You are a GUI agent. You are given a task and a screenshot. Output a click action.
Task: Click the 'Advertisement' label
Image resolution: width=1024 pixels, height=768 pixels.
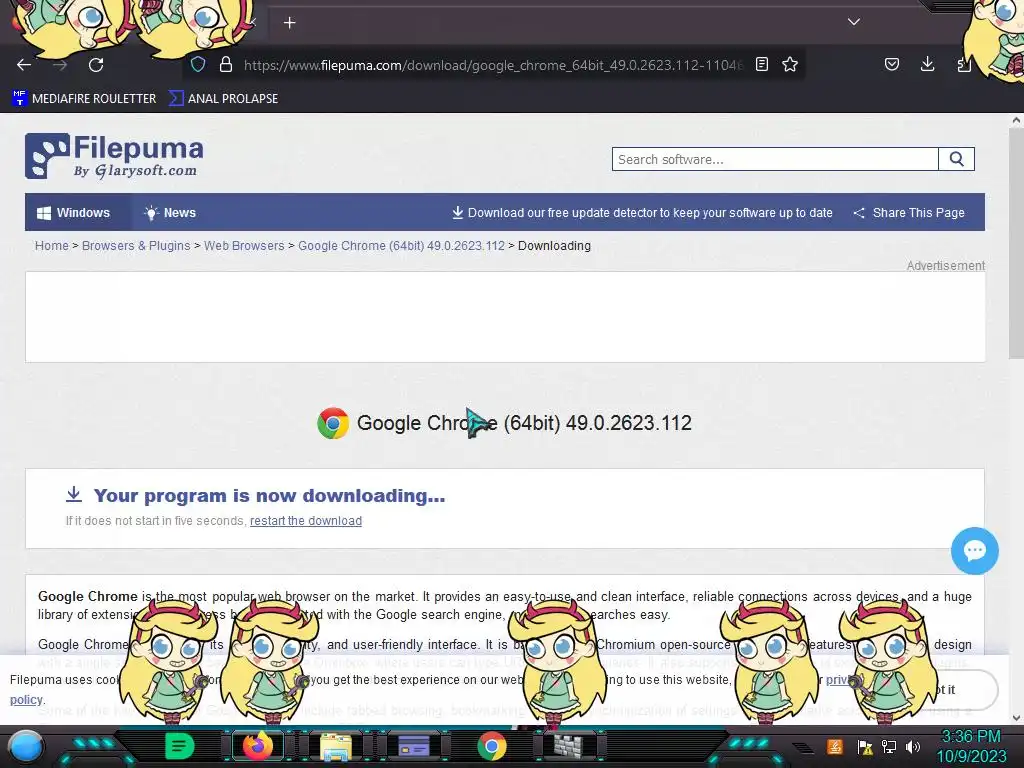pos(946,266)
